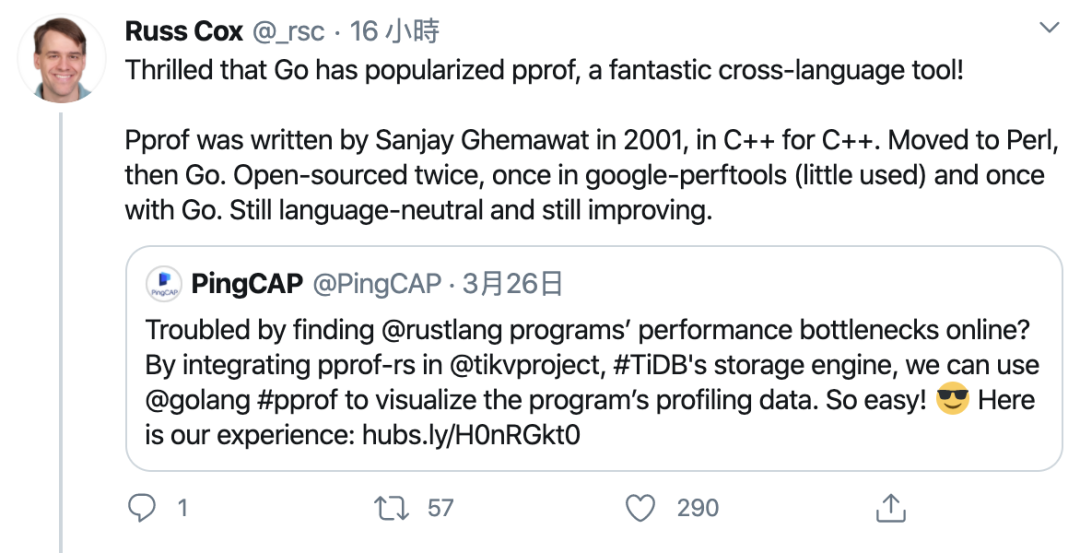1080x553 pixels.
Task: Click the reply speech bubble icon
Action: [143, 508]
